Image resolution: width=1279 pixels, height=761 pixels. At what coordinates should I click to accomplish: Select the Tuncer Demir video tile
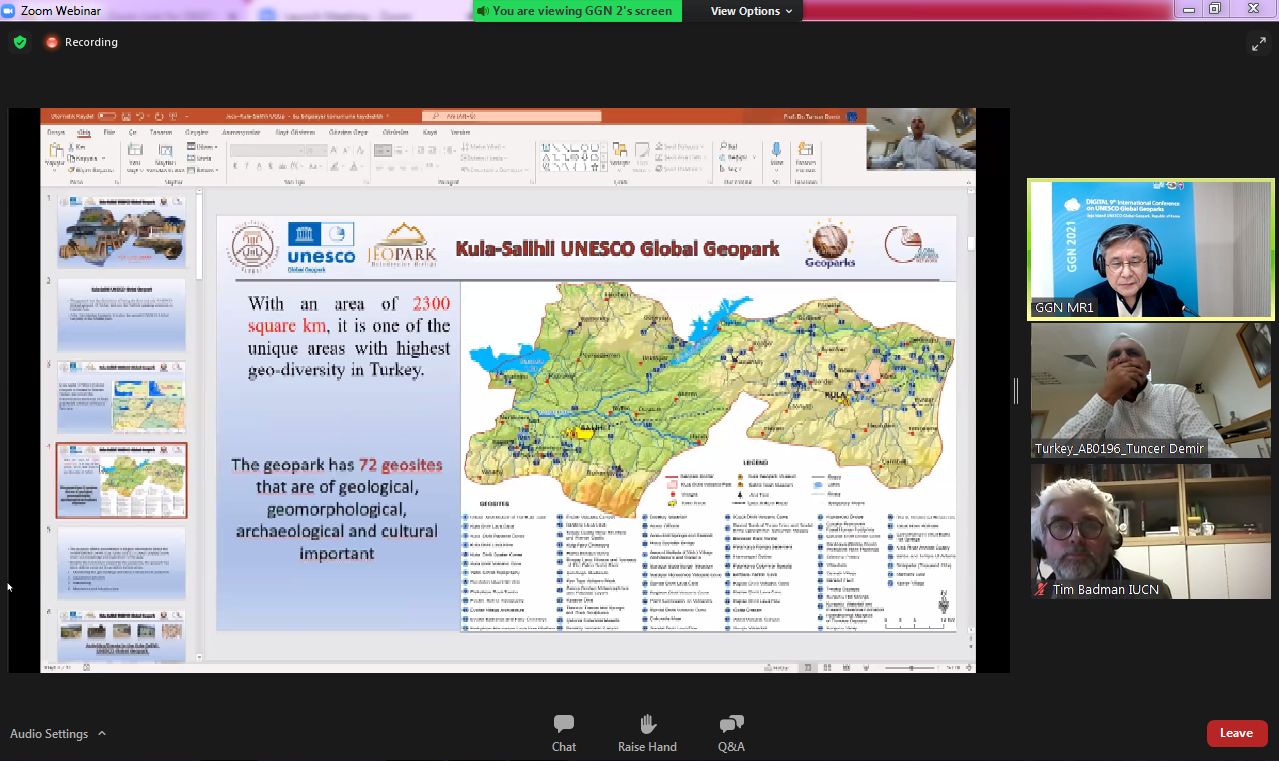1150,390
